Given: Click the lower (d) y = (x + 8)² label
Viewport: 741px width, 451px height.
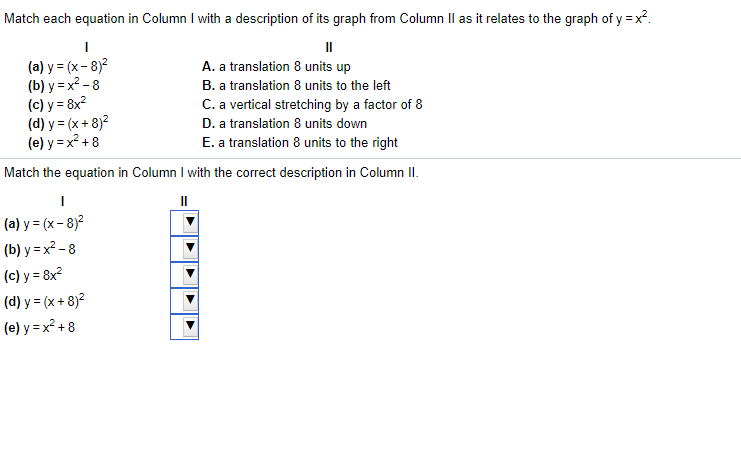Looking at the screenshot, I should (x=44, y=301).
